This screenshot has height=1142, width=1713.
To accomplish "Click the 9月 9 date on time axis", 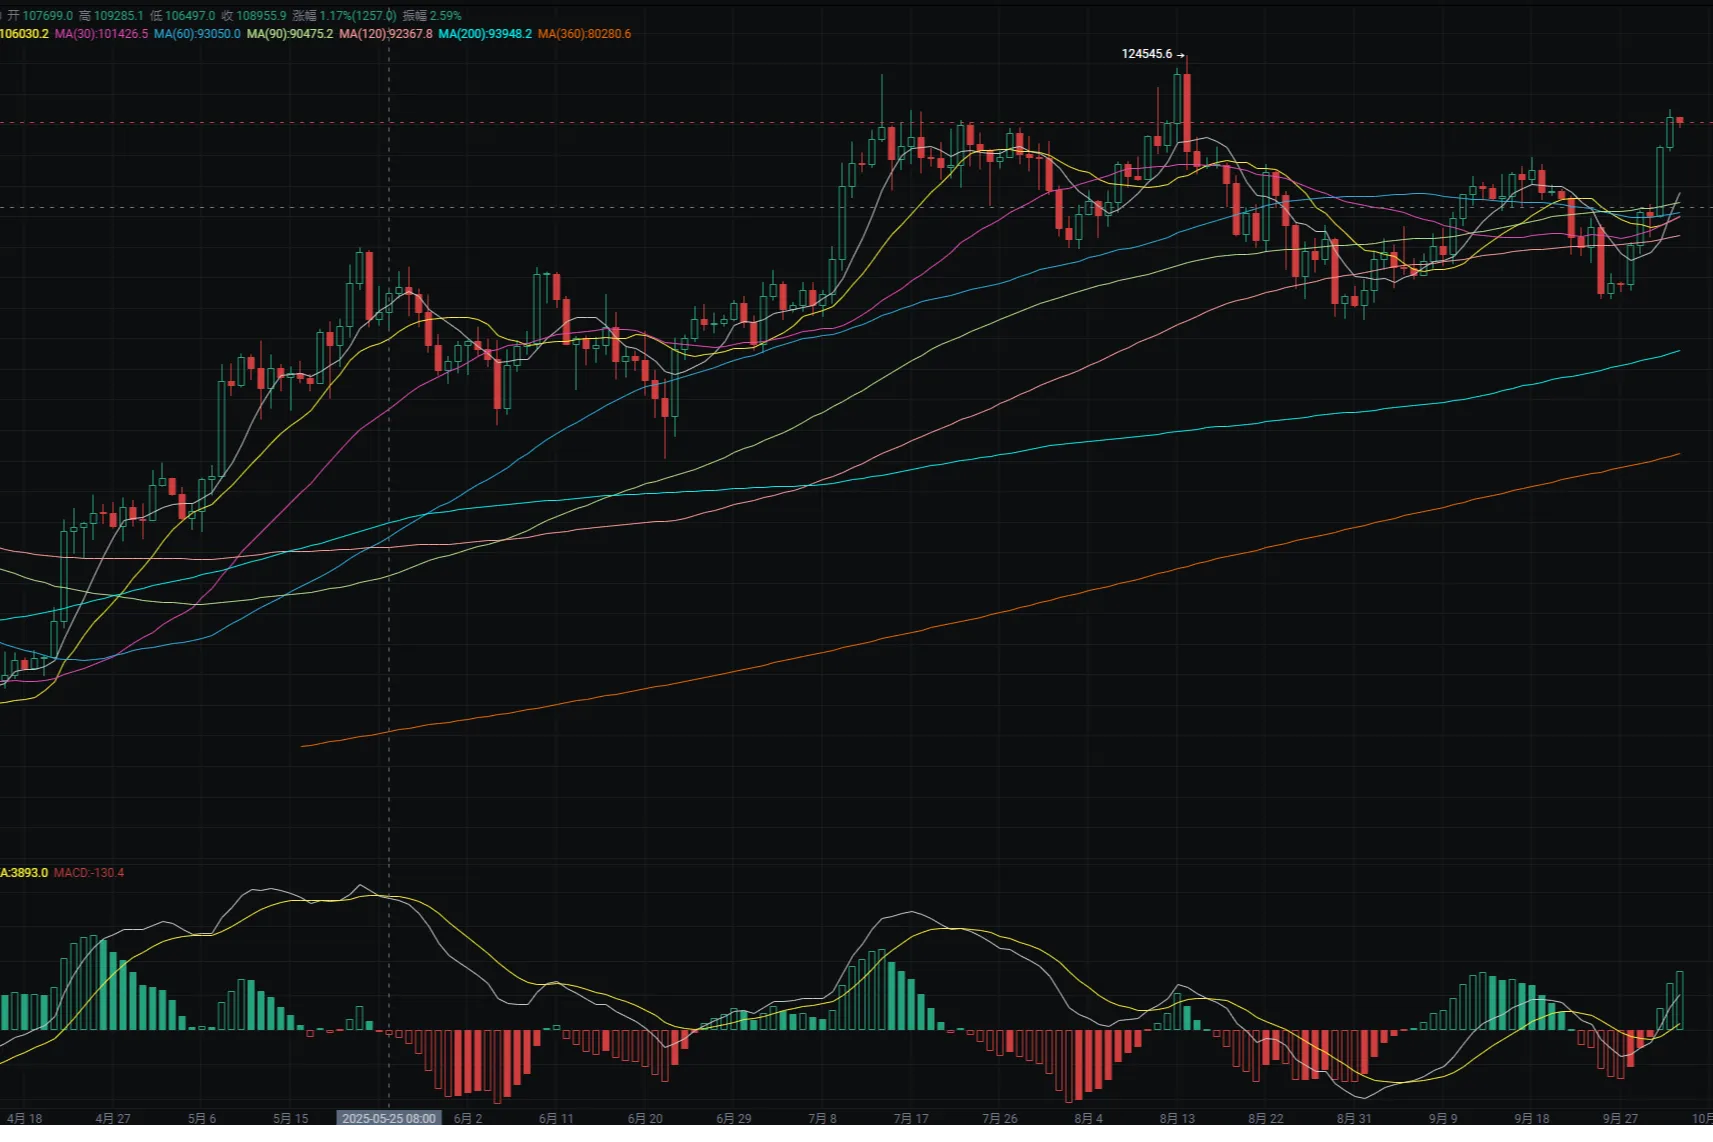I will pos(1443,1119).
